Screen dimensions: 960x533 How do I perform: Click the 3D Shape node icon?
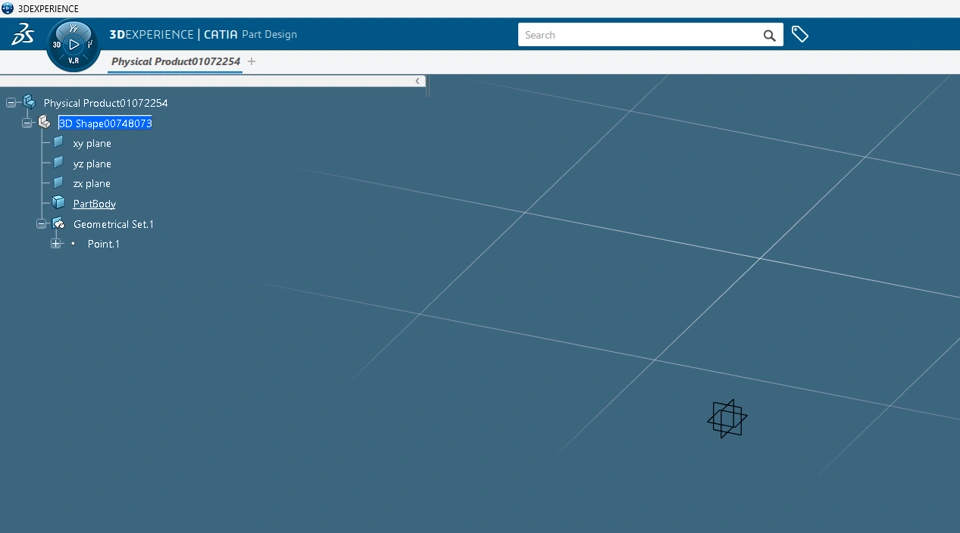(44, 122)
